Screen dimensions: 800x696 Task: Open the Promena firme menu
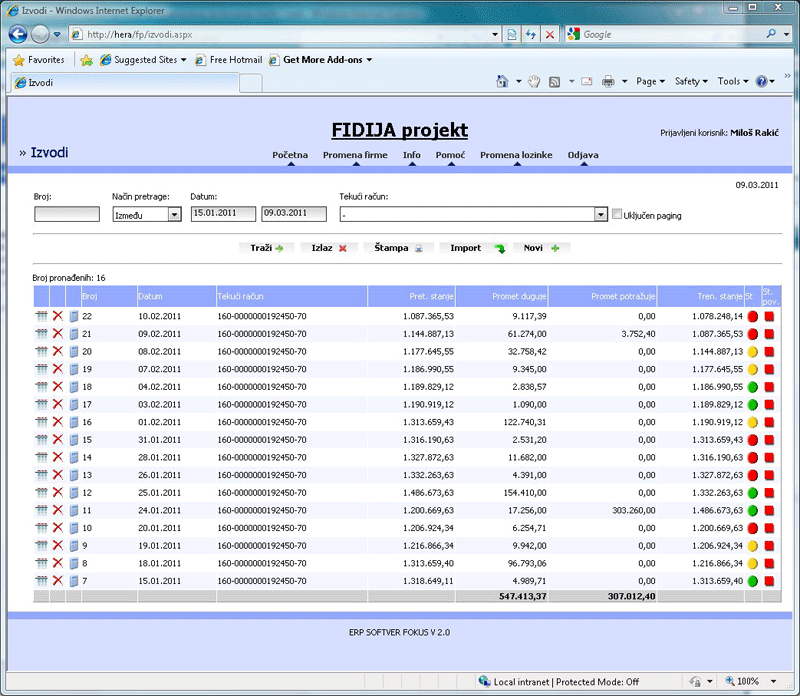(x=355, y=155)
